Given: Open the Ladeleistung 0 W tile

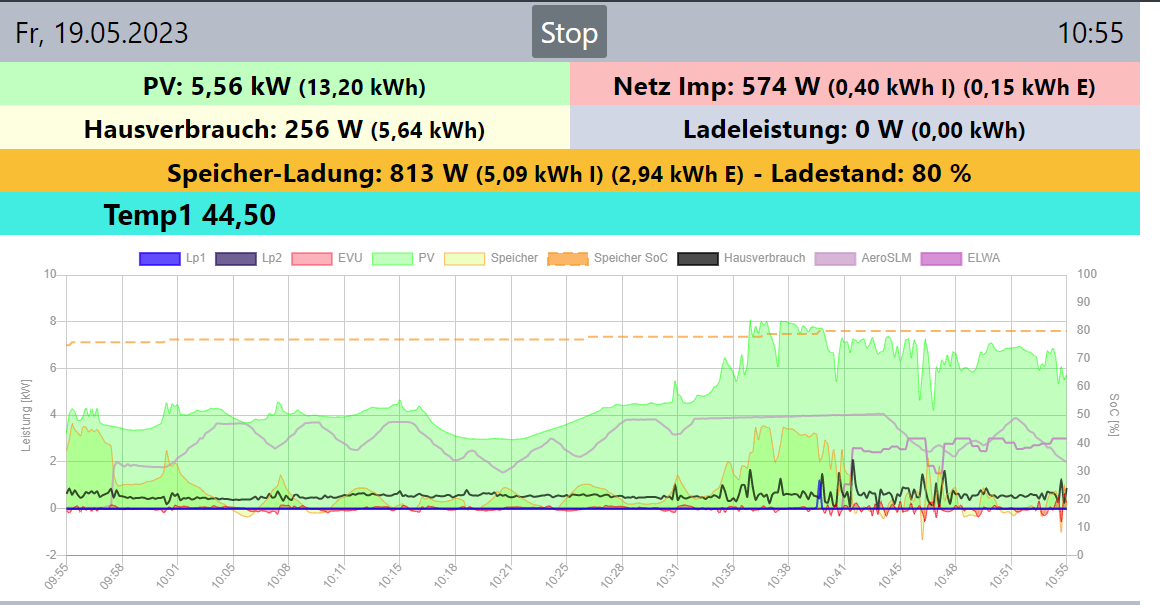Looking at the screenshot, I should click(854, 129).
